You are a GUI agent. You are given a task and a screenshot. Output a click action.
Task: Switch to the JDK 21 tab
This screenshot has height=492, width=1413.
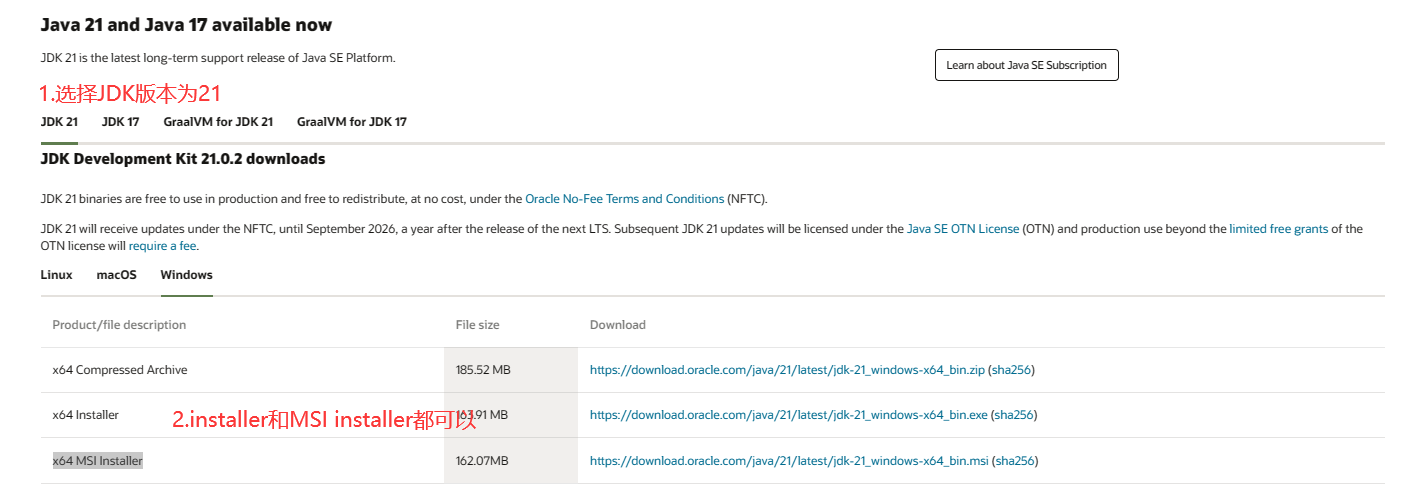(59, 122)
